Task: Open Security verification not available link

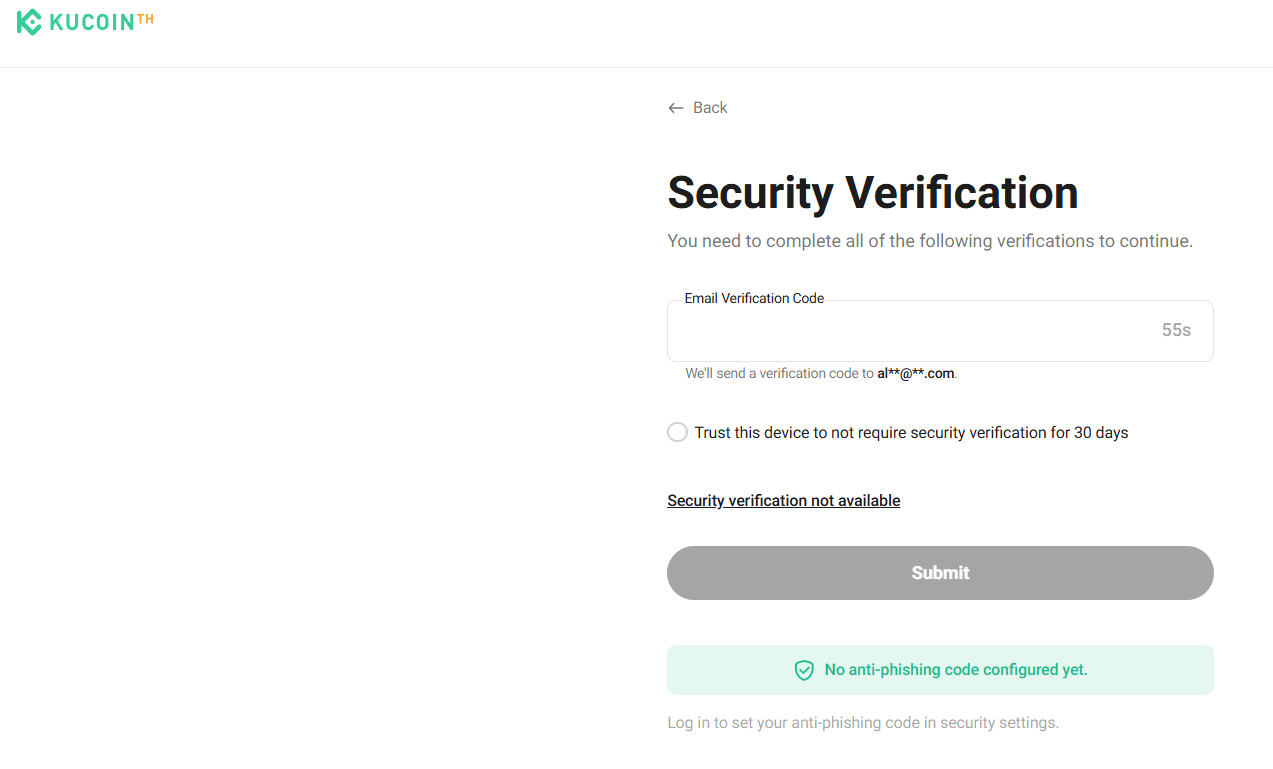Action: pyautogui.click(x=783, y=501)
